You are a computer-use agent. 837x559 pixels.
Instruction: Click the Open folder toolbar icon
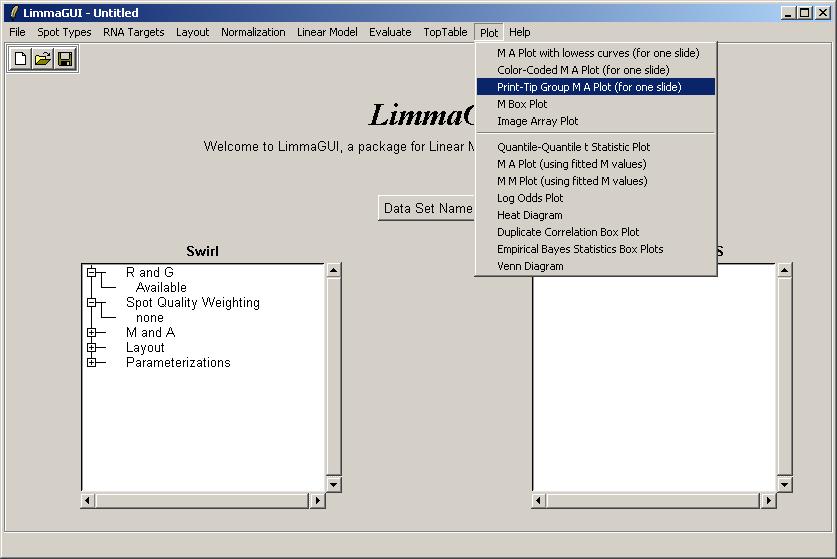(x=43, y=59)
